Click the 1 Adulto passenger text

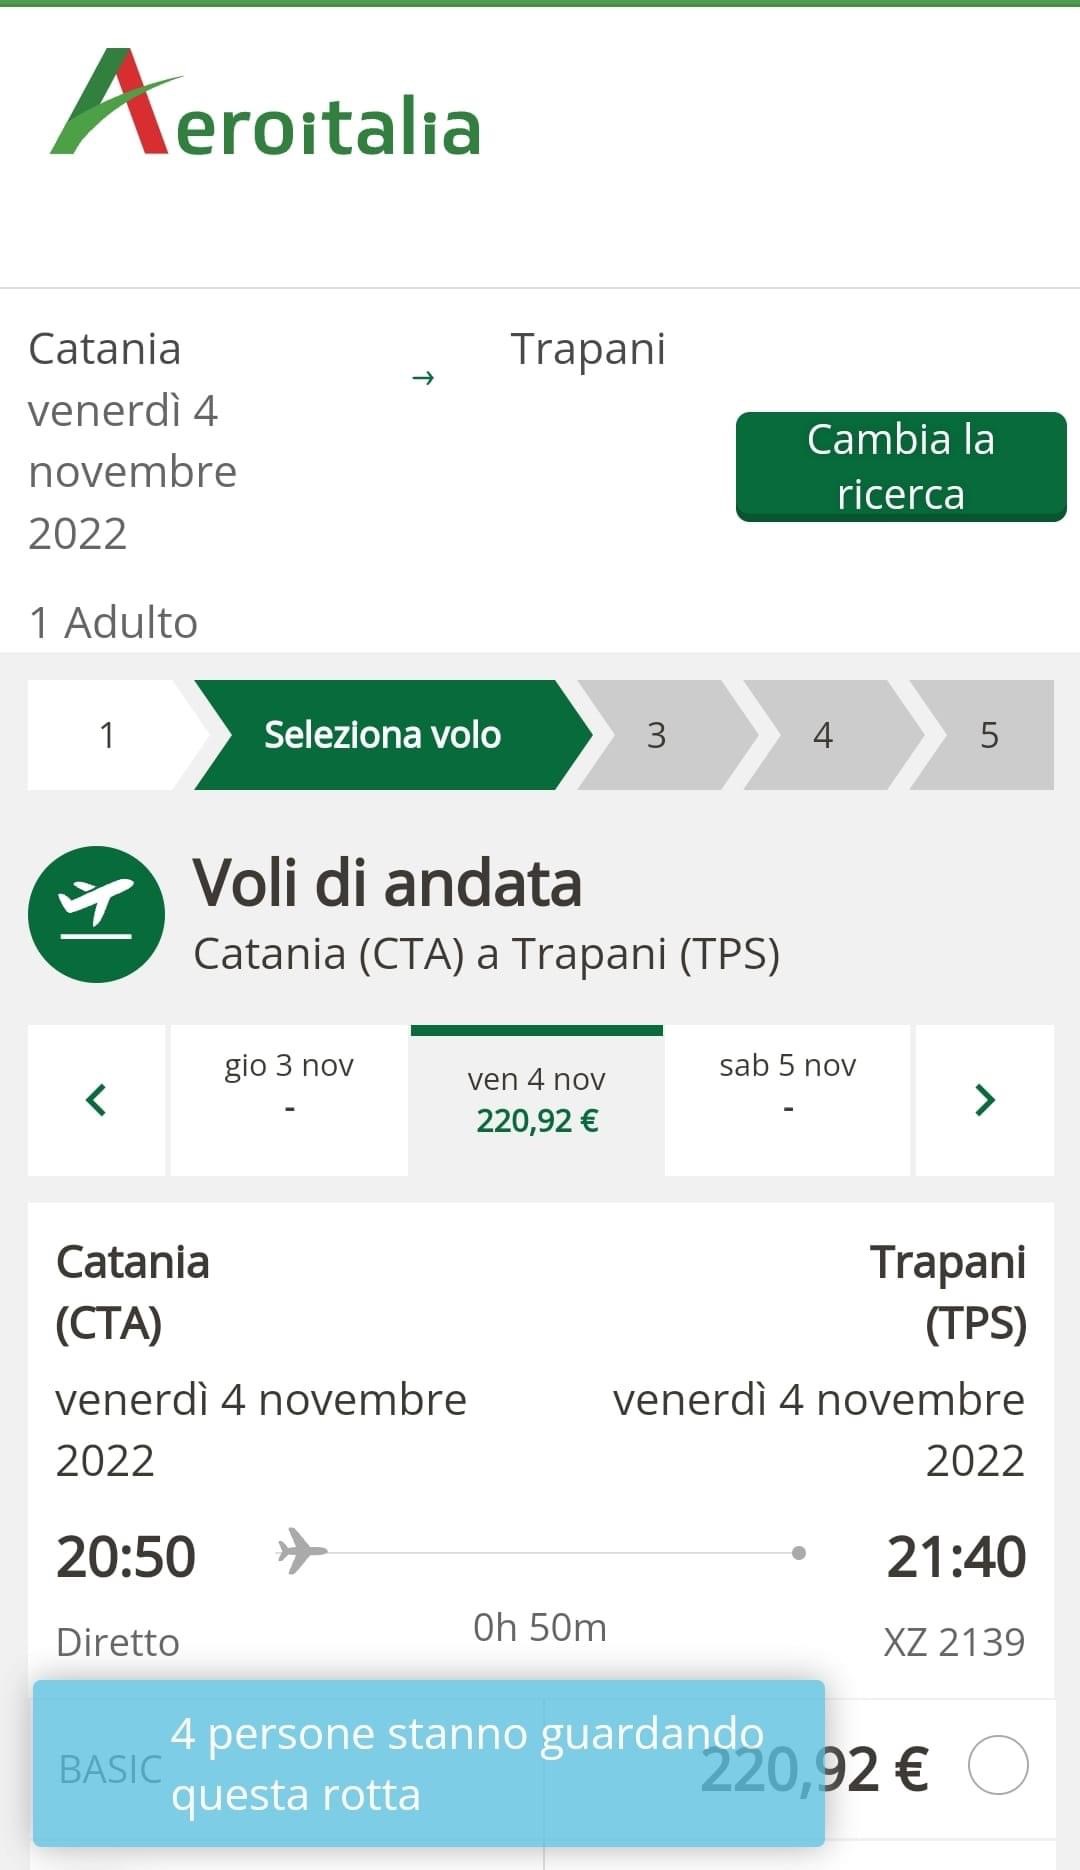pos(114,622)
